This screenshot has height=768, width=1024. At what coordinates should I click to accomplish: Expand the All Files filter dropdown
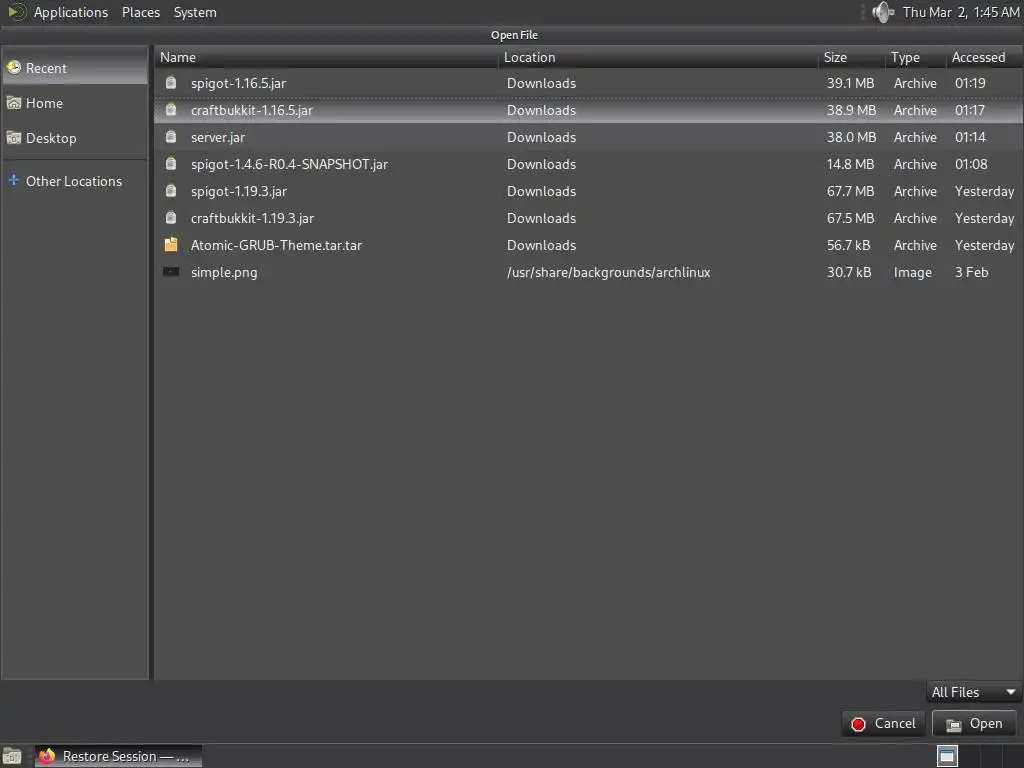pos(974,692)
